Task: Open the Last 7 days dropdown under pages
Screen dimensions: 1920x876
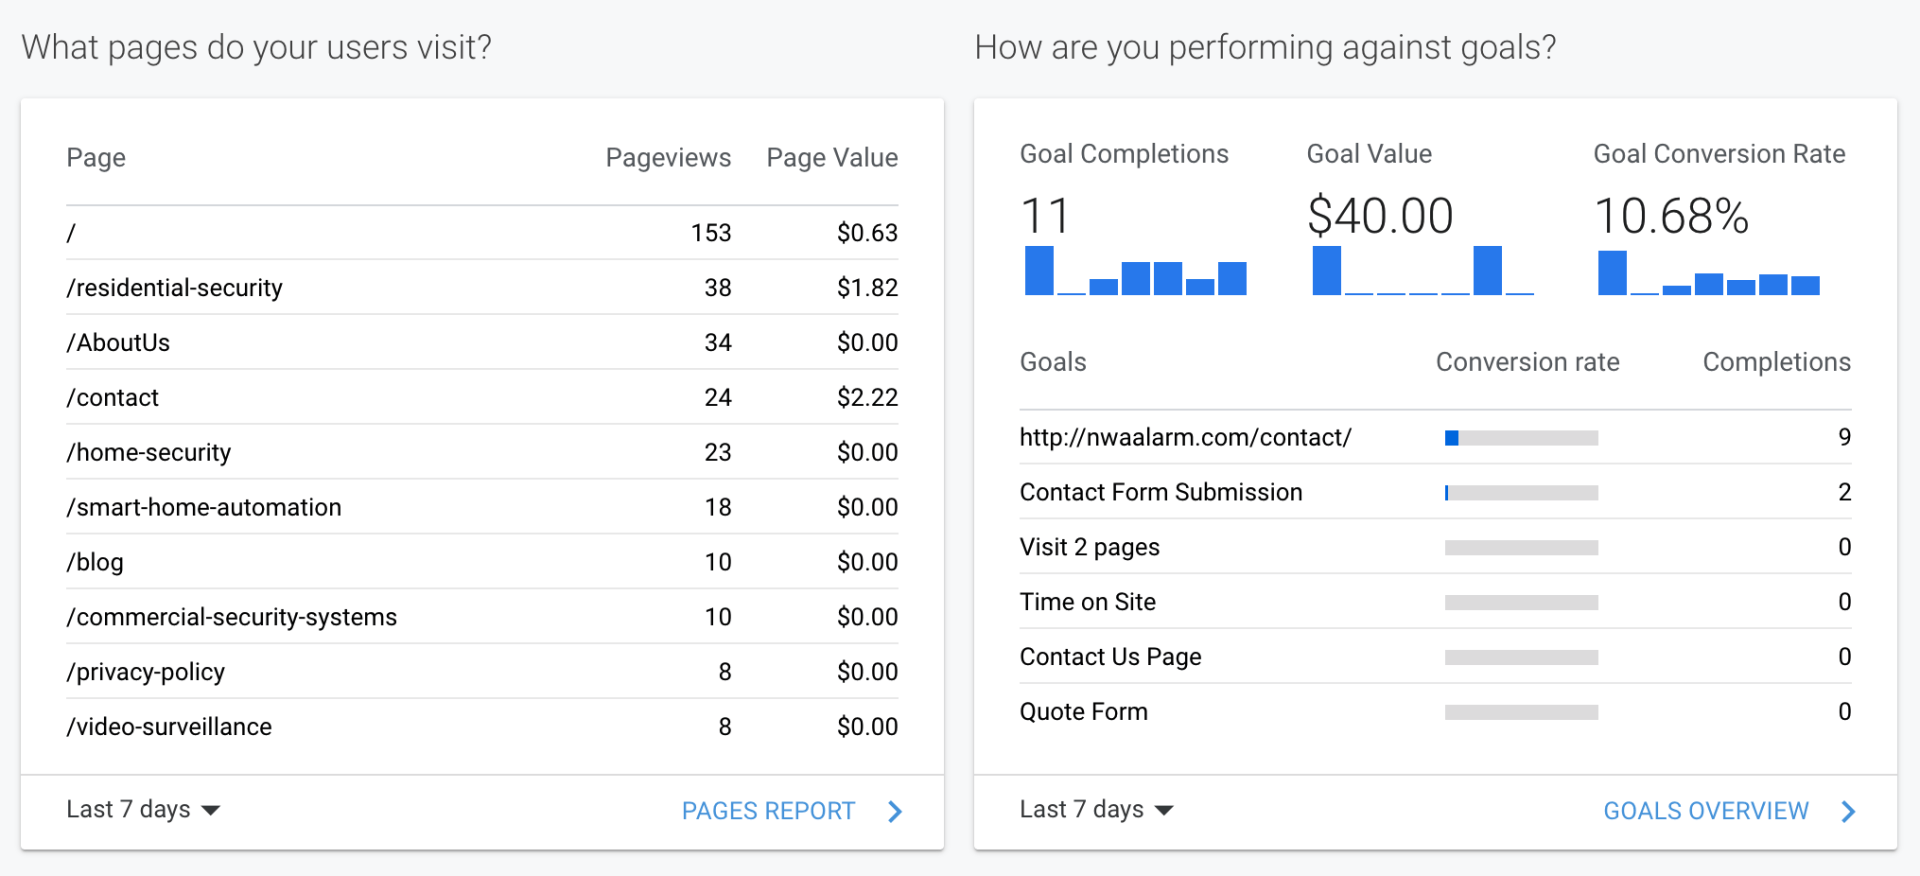Action: pos(143,809)
